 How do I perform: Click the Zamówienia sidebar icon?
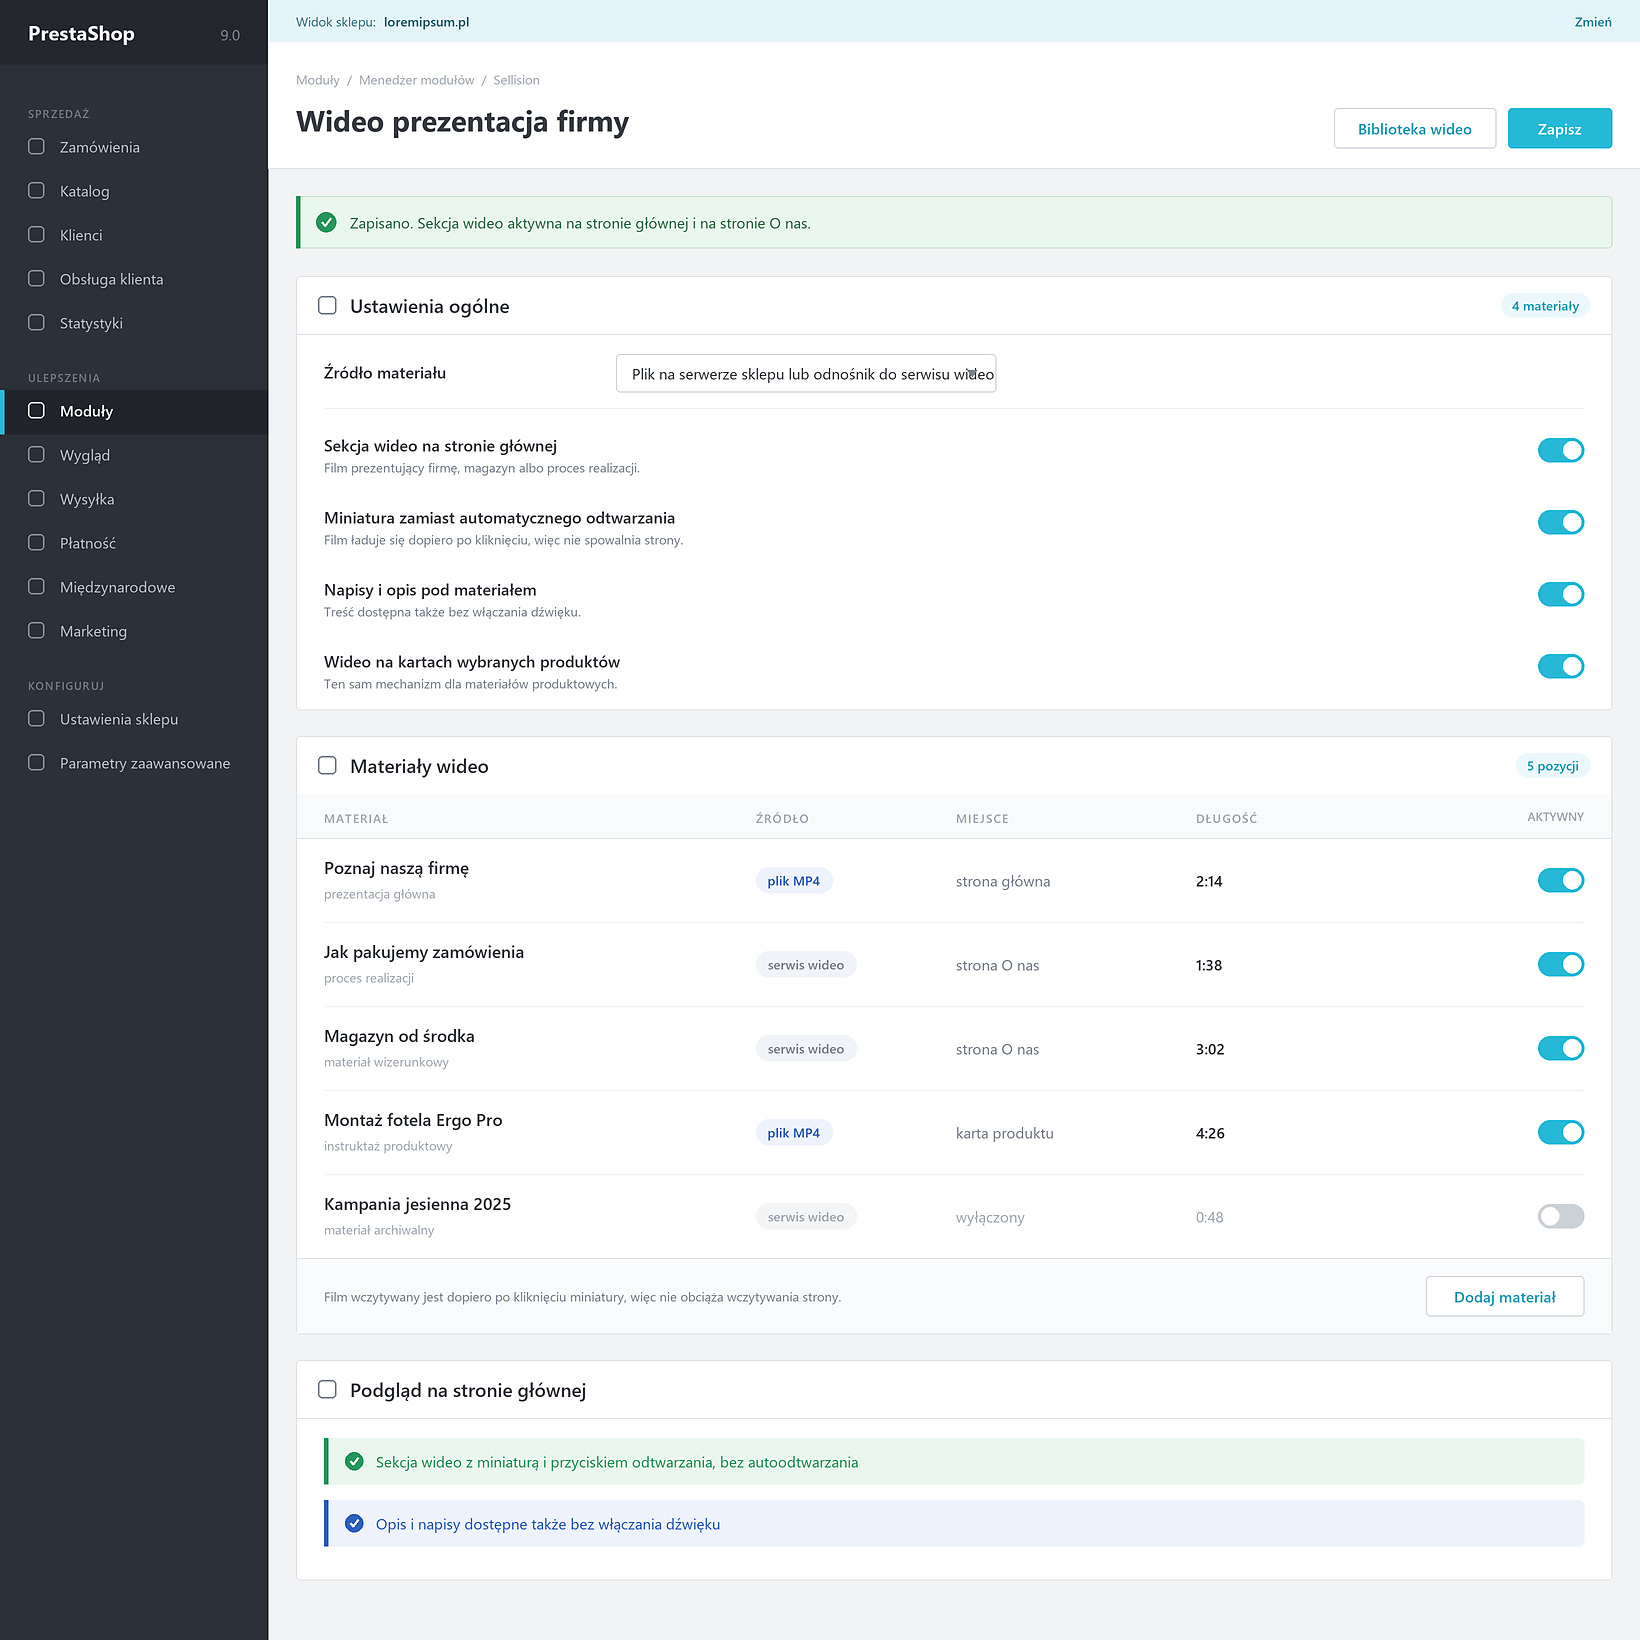coord(36,147)
